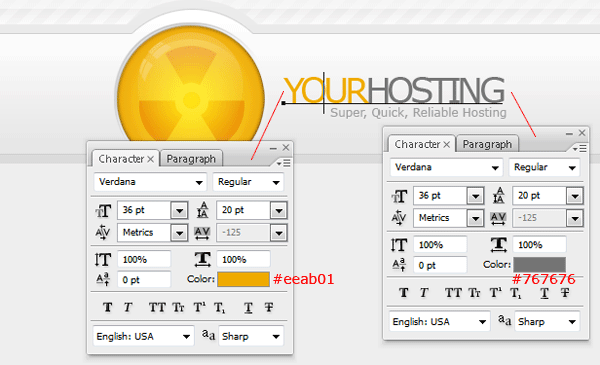600x365 pixels.
Task: Open Metrics kerning dropdown in right panel
Action: [476, 218]
